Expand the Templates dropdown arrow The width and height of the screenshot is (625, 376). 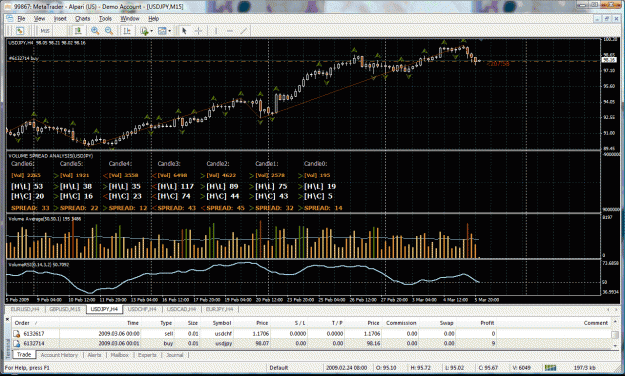point(169,31)
